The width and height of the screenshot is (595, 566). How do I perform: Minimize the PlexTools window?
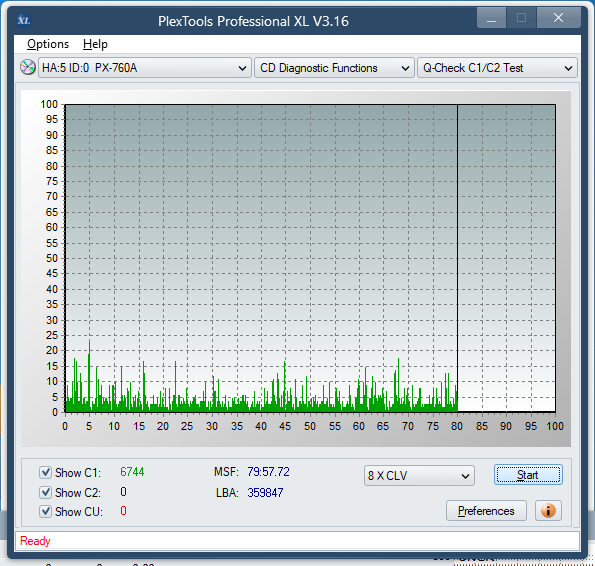pyautogui.click(x=491, y=18)
